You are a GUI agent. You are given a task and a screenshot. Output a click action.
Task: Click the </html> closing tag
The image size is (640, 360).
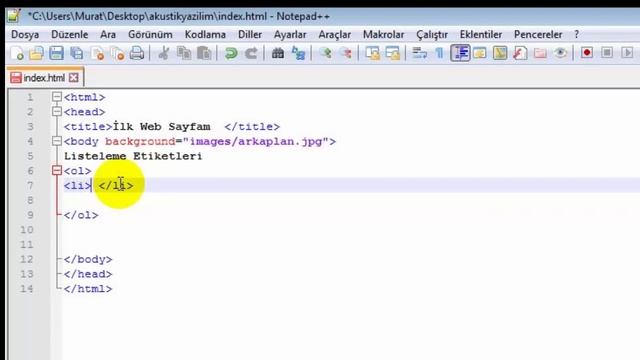(x=88, y=289)
